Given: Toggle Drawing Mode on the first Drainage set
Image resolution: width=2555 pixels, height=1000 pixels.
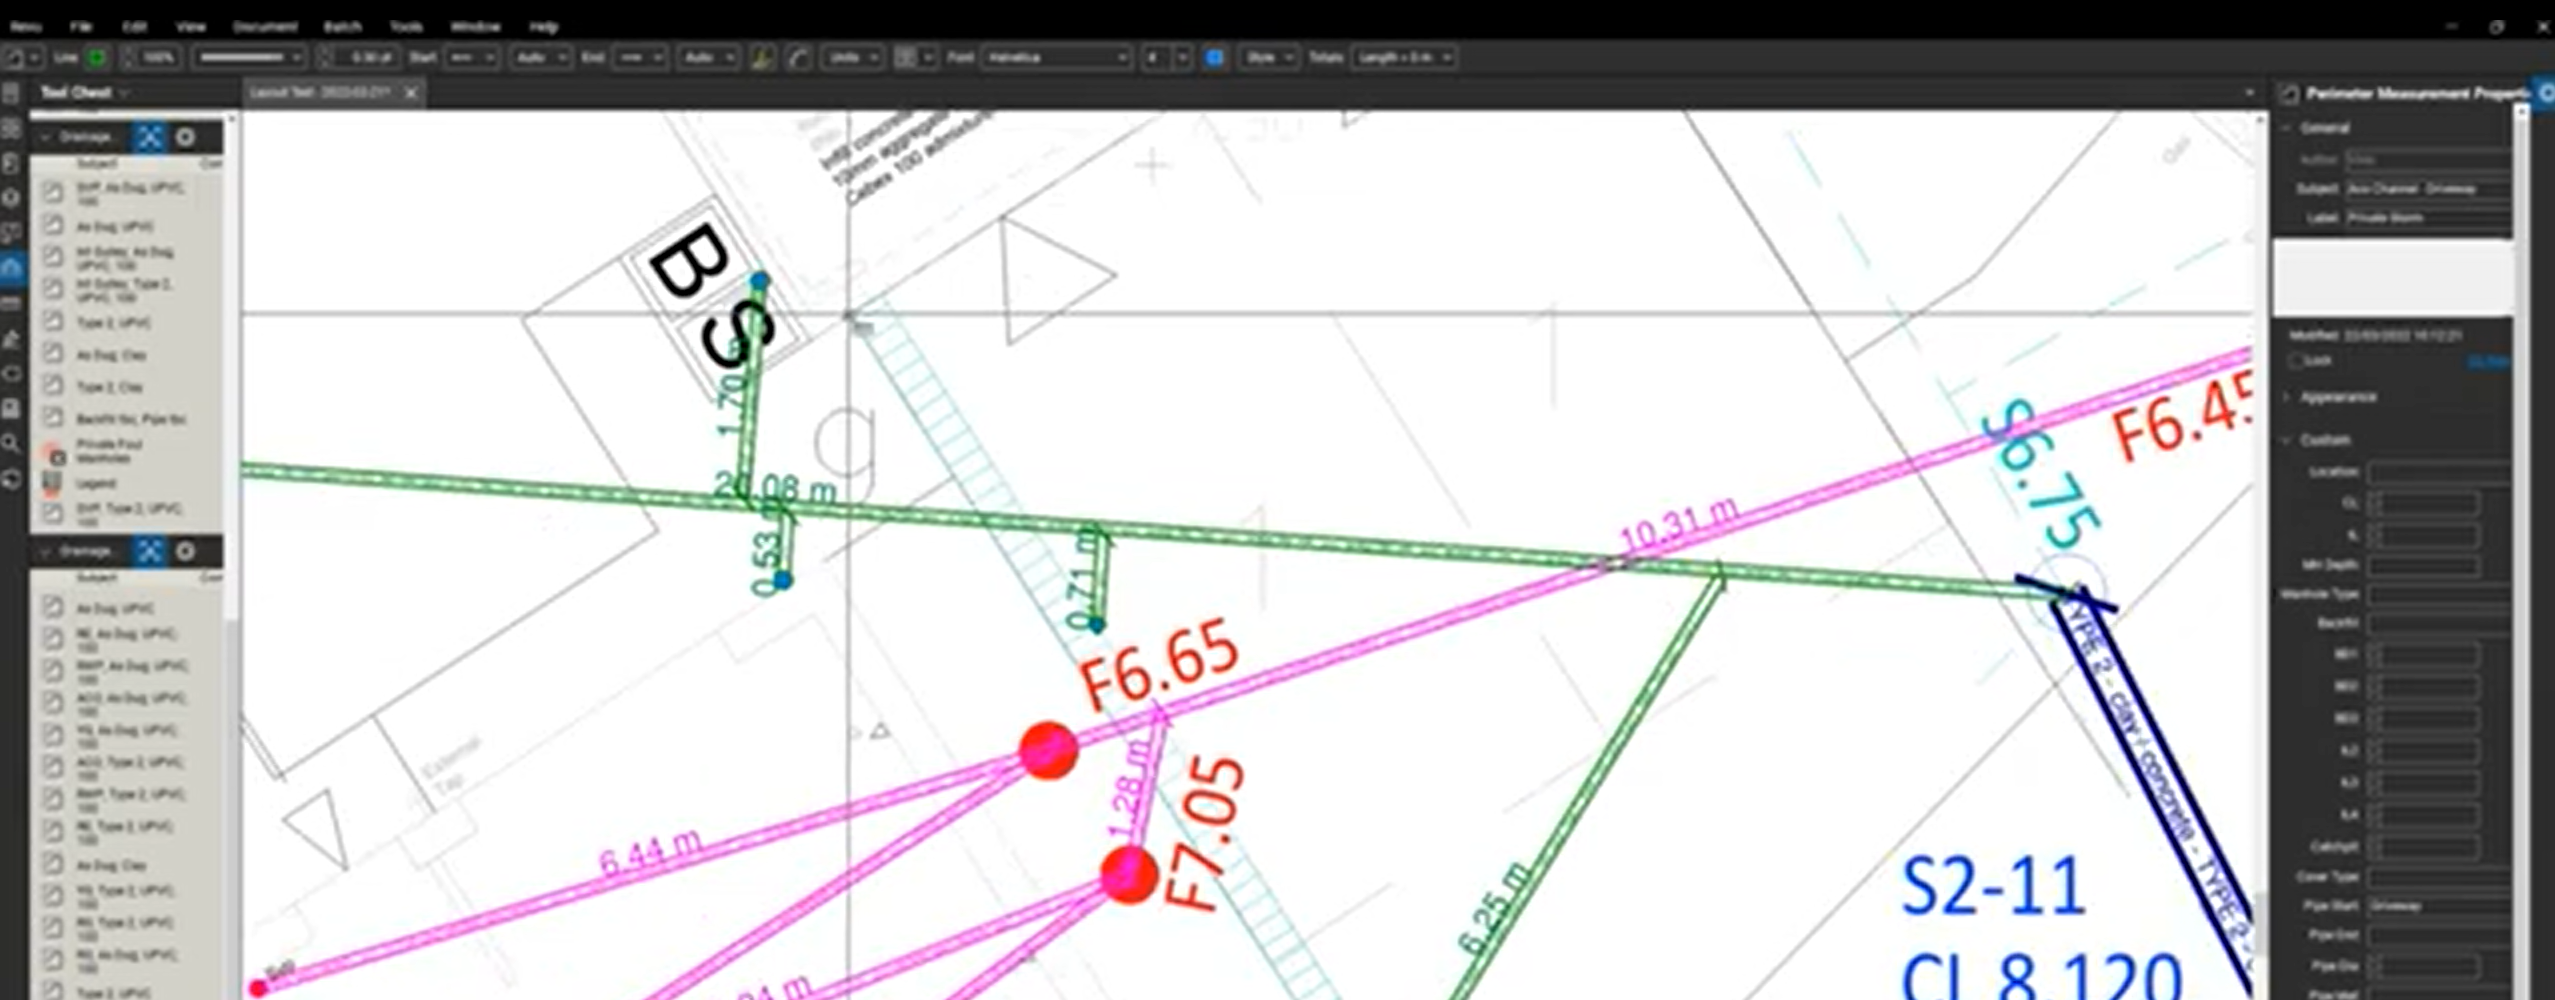Looking at the screenshot, I should [149, 137].
